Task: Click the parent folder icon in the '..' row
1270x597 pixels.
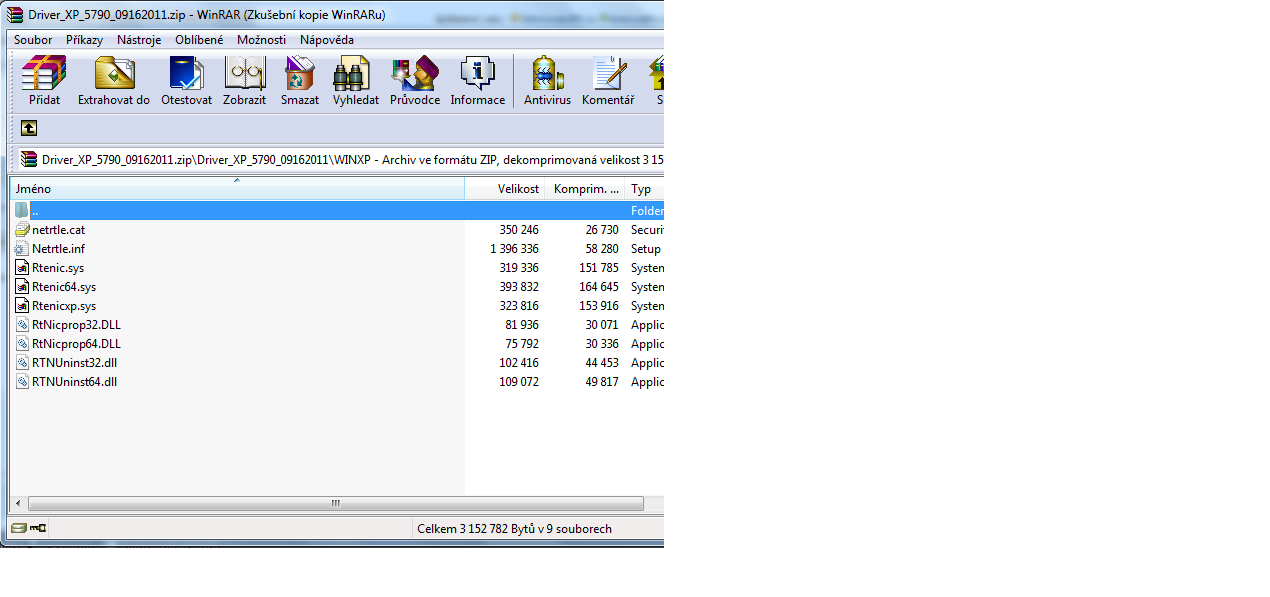Action: [22, 211]
